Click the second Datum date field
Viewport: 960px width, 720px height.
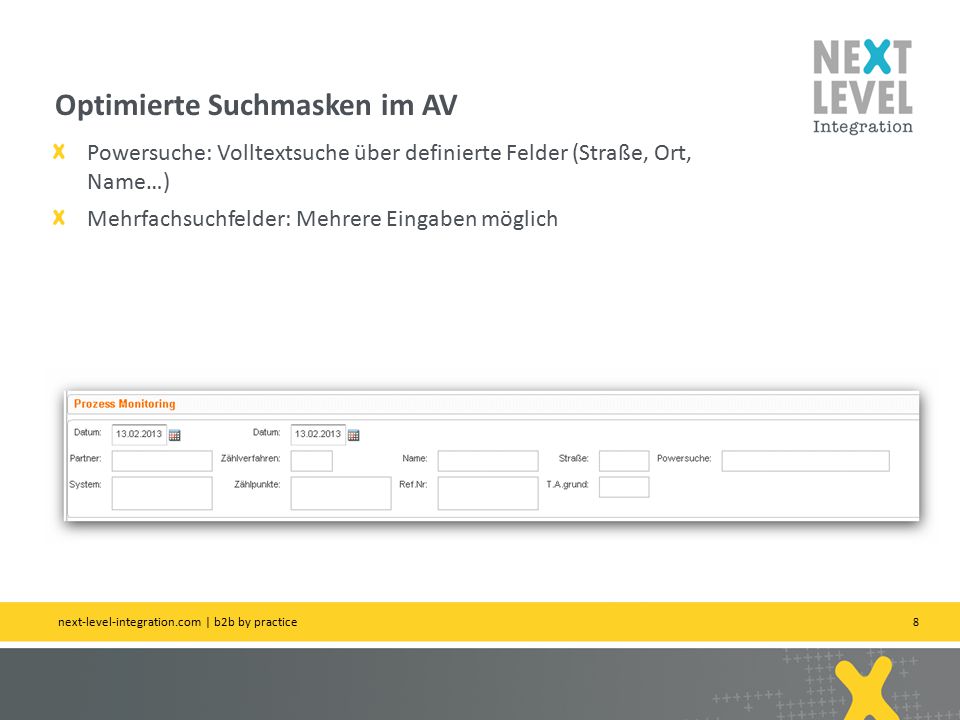(x=318, y=434)
